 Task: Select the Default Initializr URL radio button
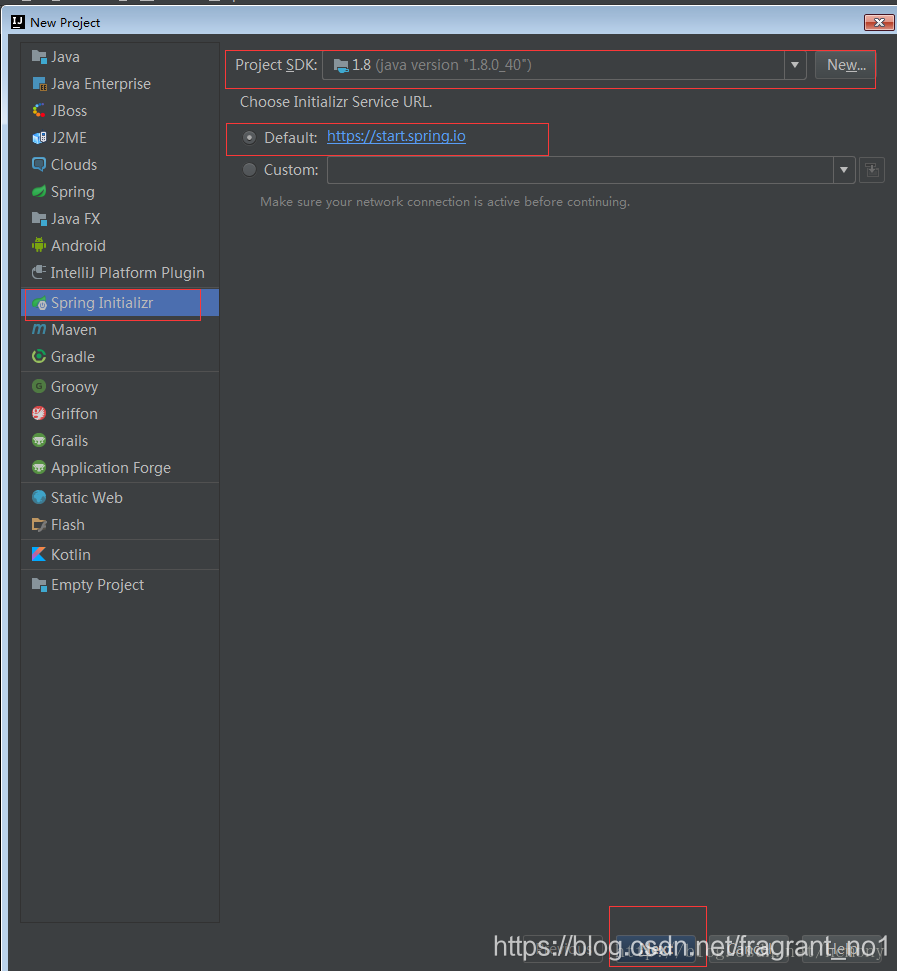click(249, 137)
